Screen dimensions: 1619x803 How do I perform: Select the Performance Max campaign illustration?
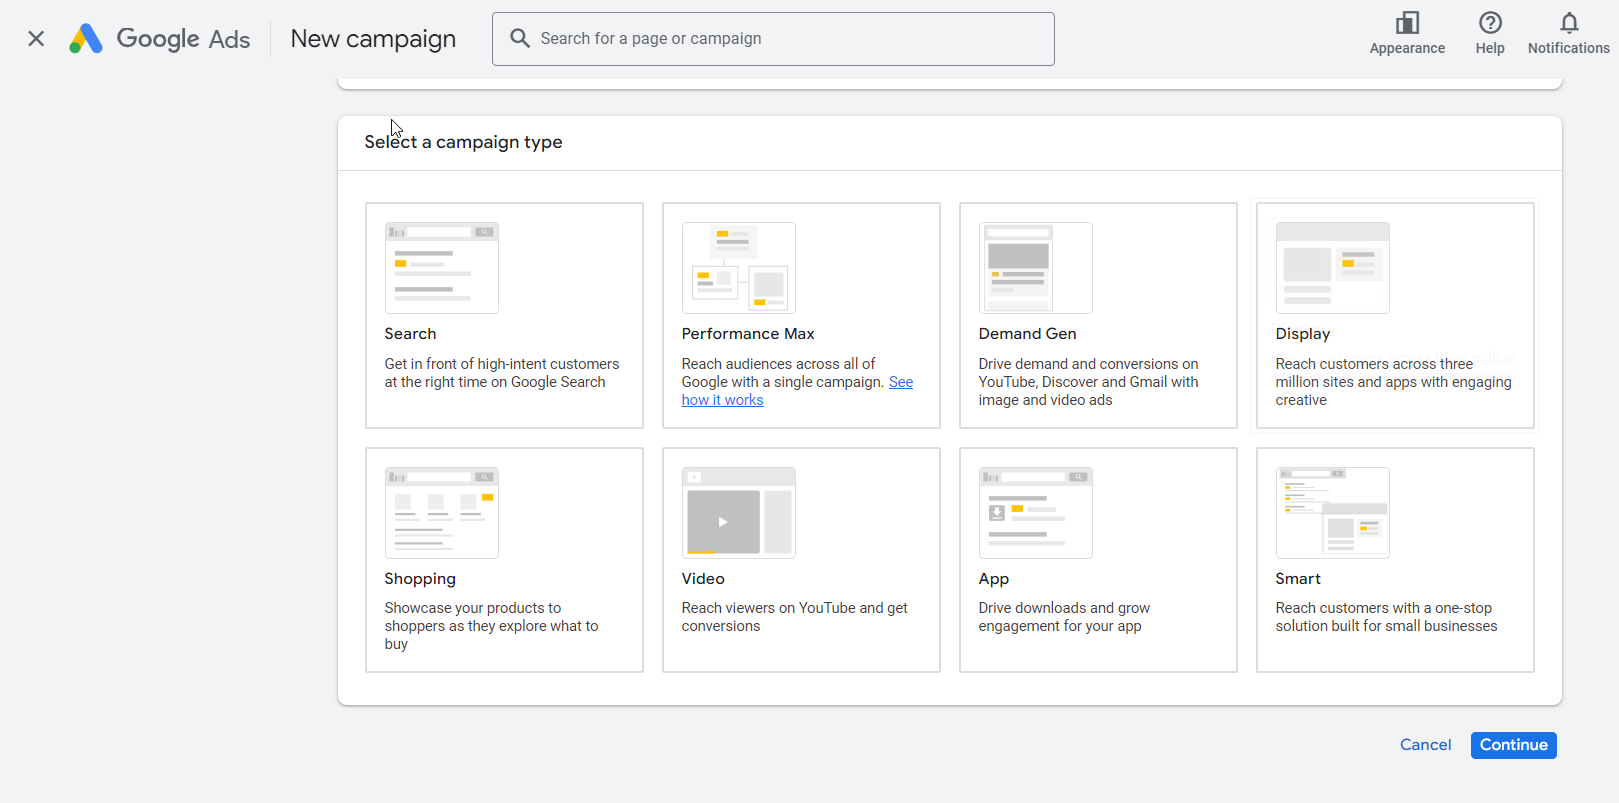coord(739,268)
